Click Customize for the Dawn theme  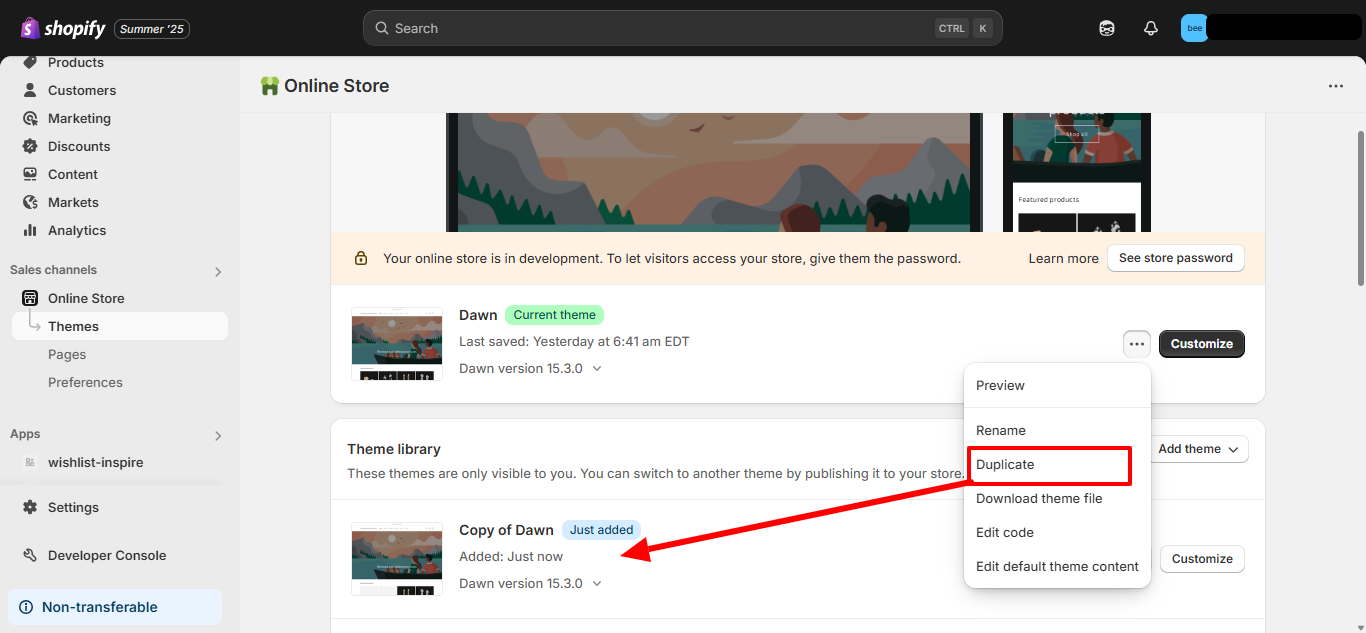tap(1201, 343)
